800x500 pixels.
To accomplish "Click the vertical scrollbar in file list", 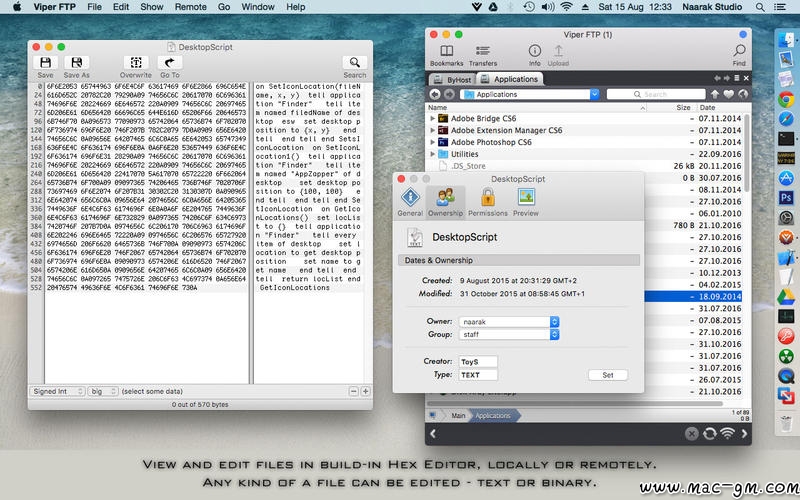I will [x=747, y=153].
